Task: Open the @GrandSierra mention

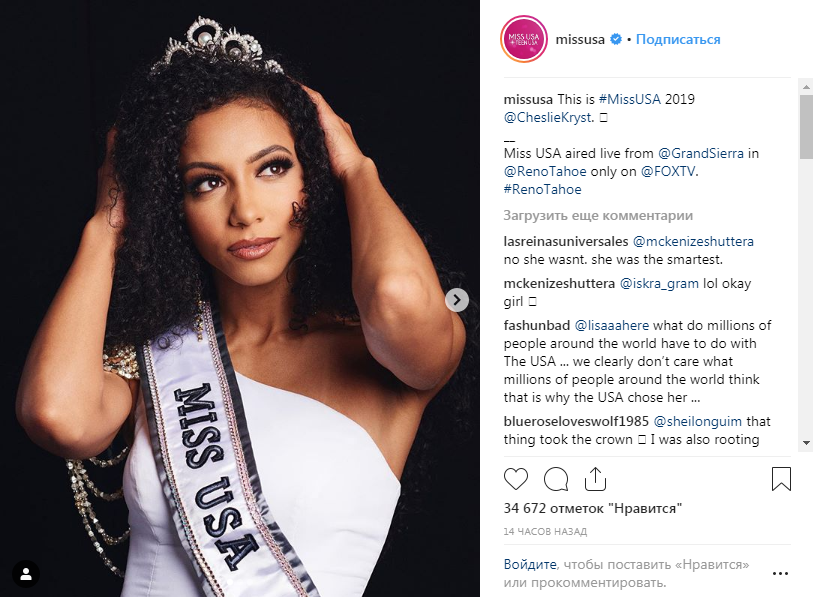Action: click(x=700, y=154)
